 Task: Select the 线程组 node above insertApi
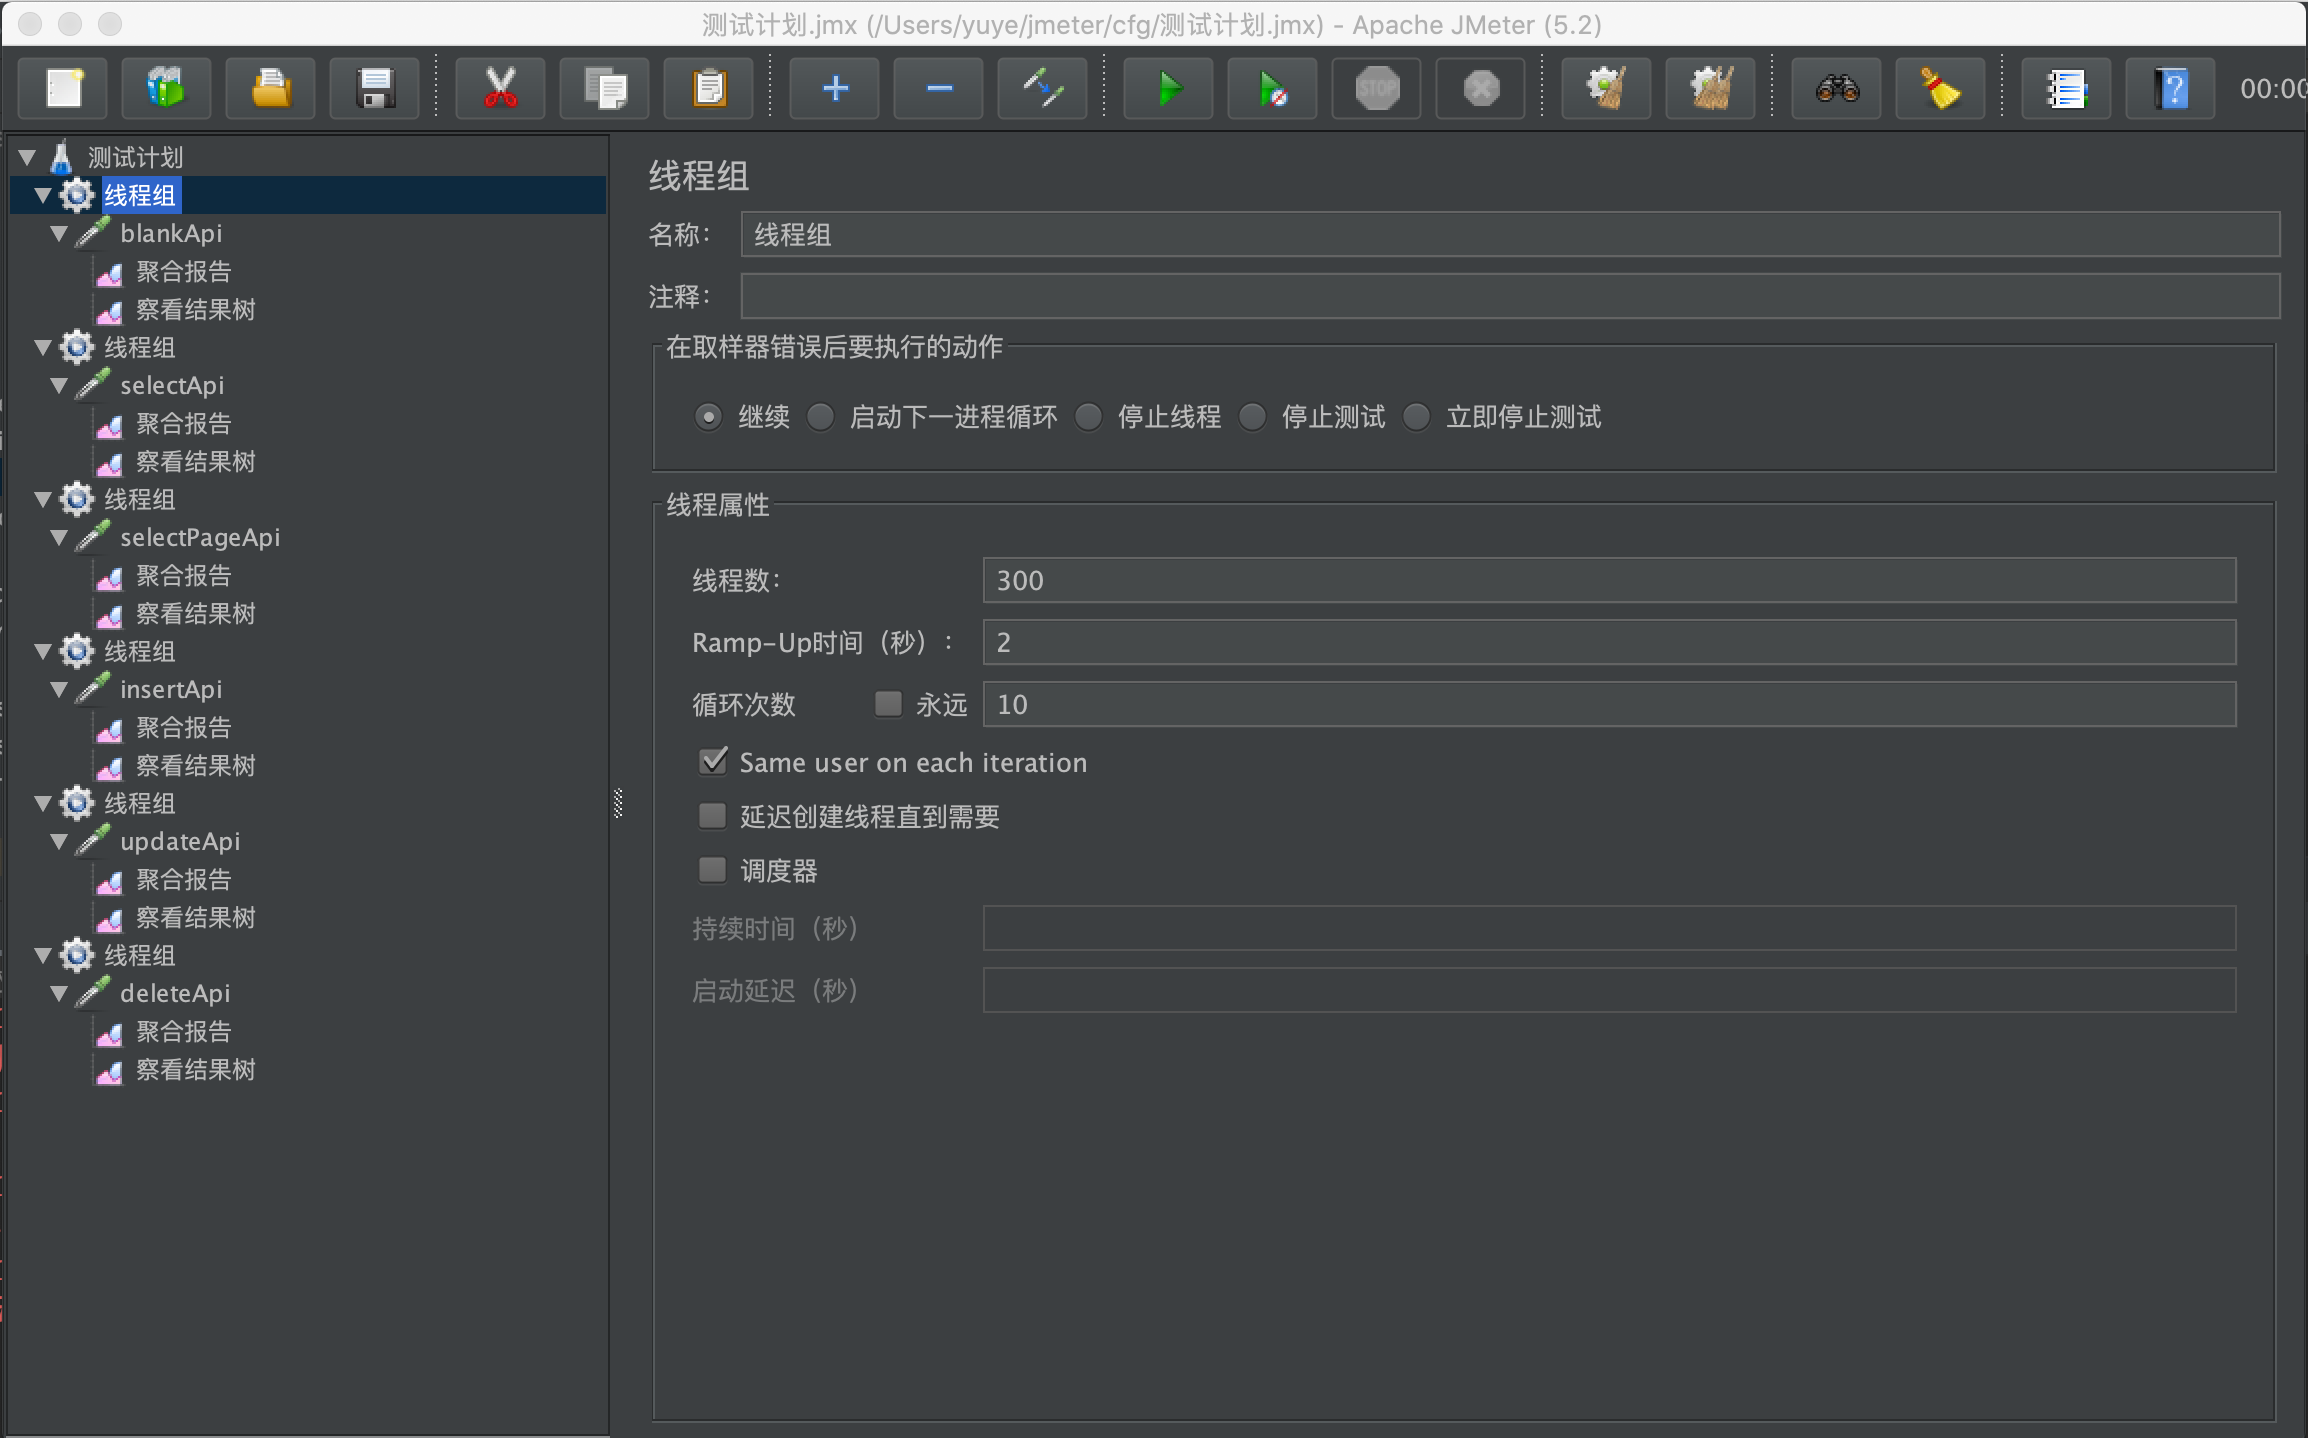point(140,651)
